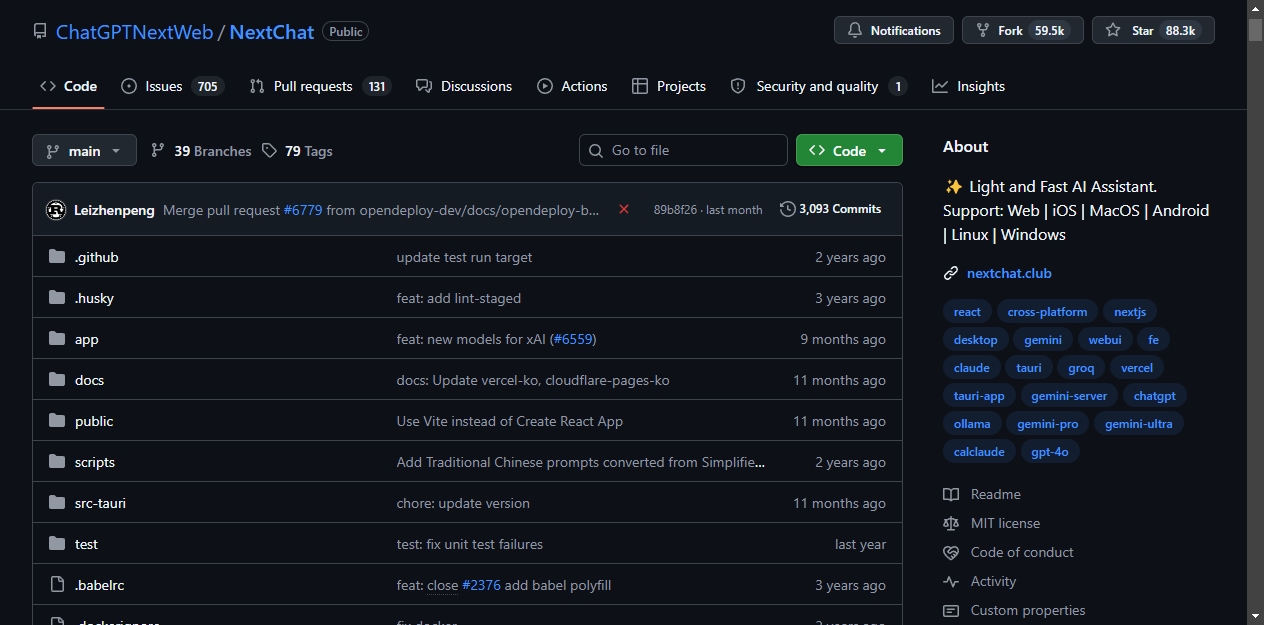Viewport: 1264px width, 625px height.
Task: Open the Actions tab
Action: (572, 86)
